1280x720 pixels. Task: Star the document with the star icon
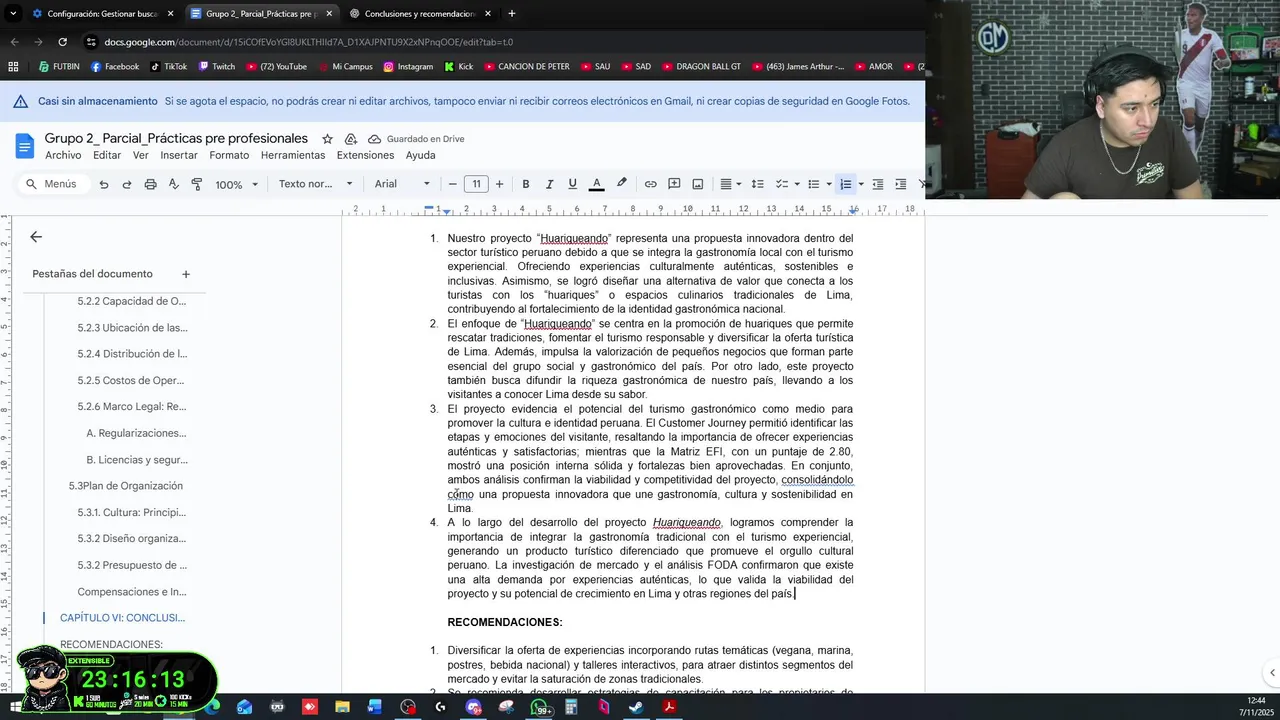(x=327, y=139)
